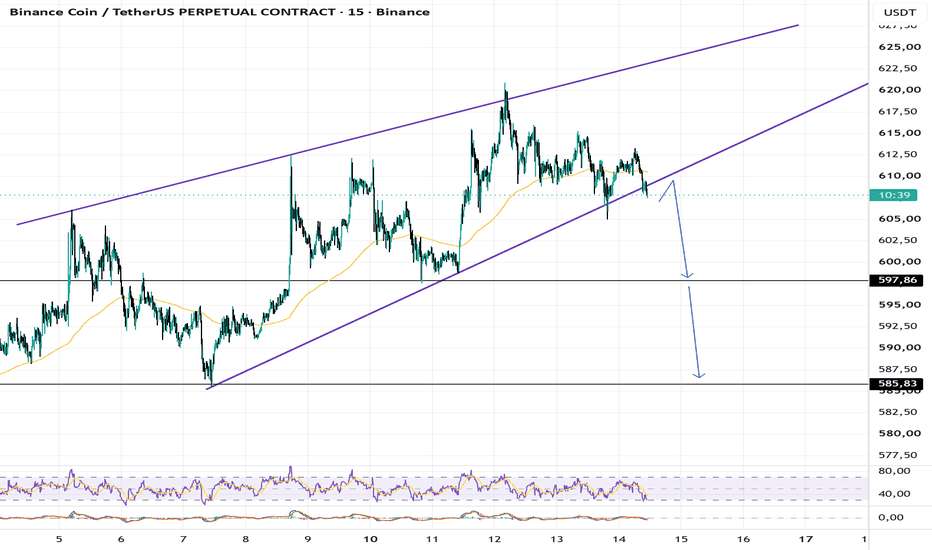This screenshot has height=550, width=932.
Task: Click date 7 on the time axis
Action: click(183, 539)
